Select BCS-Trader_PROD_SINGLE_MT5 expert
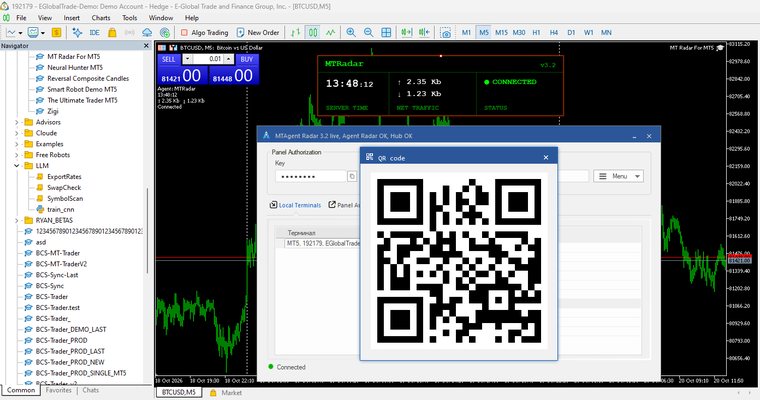The image size is (760, 400). point(80,373)
